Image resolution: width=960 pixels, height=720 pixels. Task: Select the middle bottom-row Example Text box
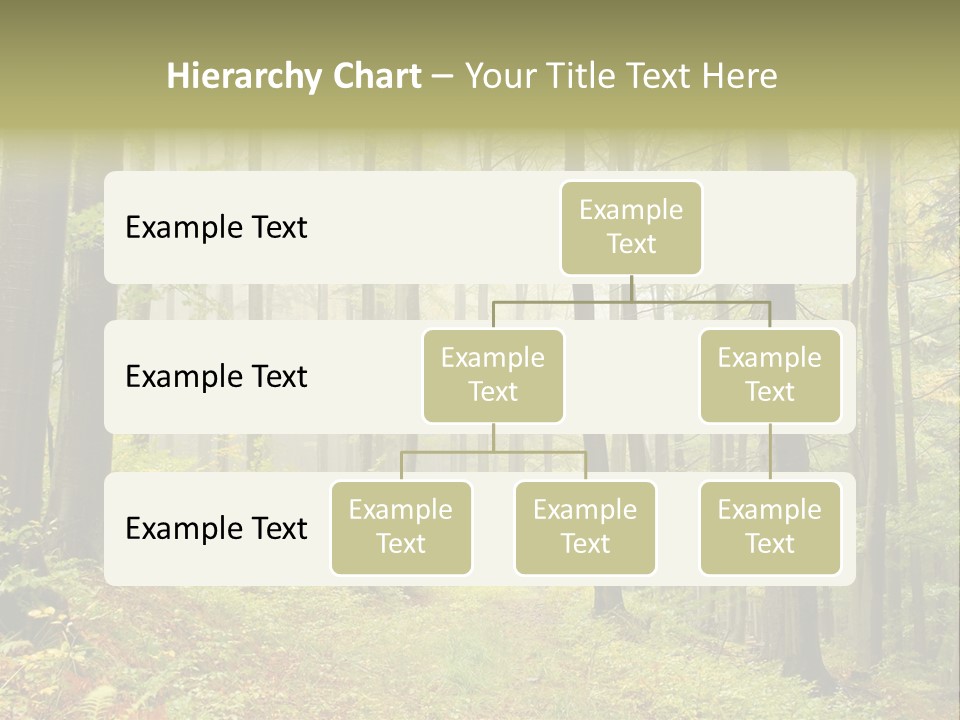point(585,528)
